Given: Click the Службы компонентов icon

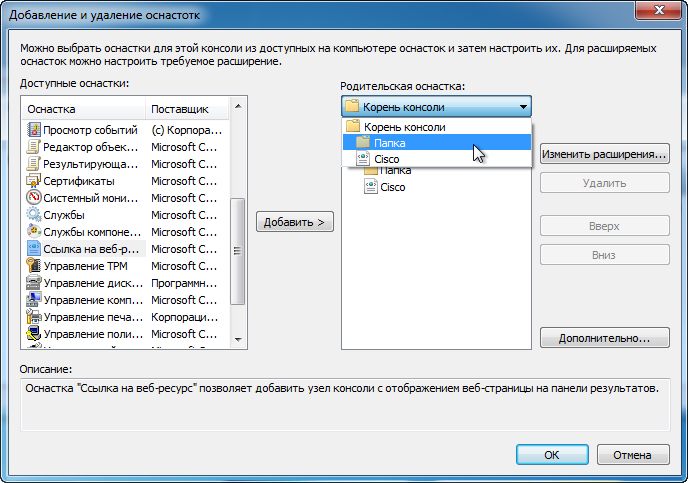Looking at the screenshot, I should click(x=34, y=232).
